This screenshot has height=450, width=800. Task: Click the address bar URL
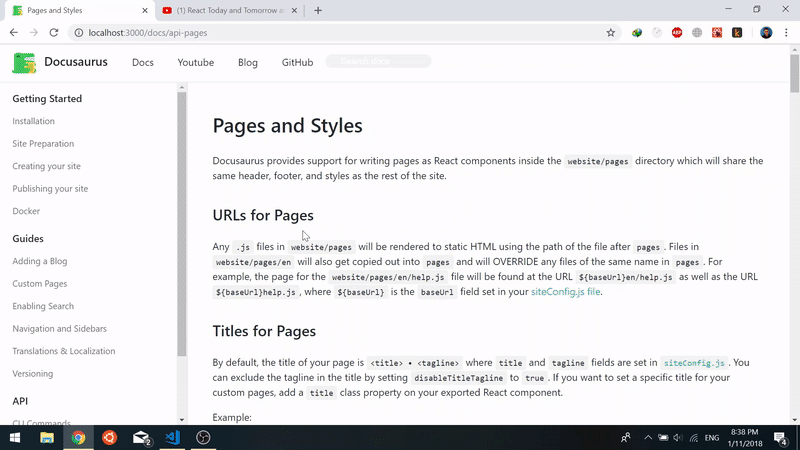[148, 33]
